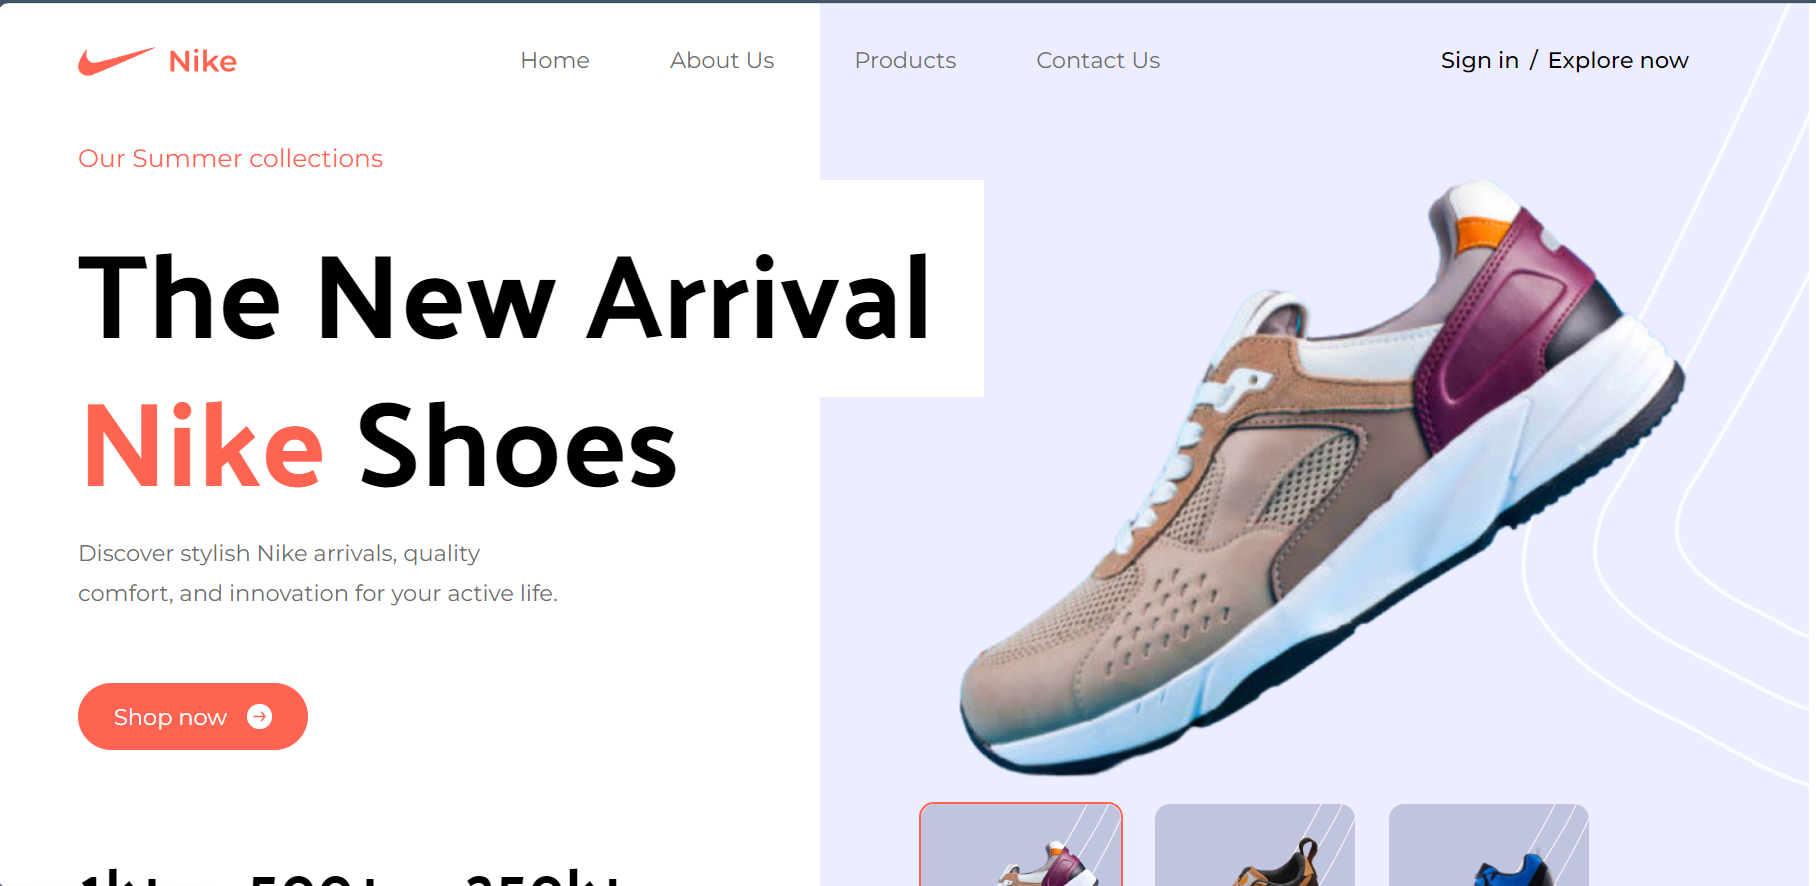Click the slash separator beside Sign in
This screenshot has height=886, width=1816.
1533,60
